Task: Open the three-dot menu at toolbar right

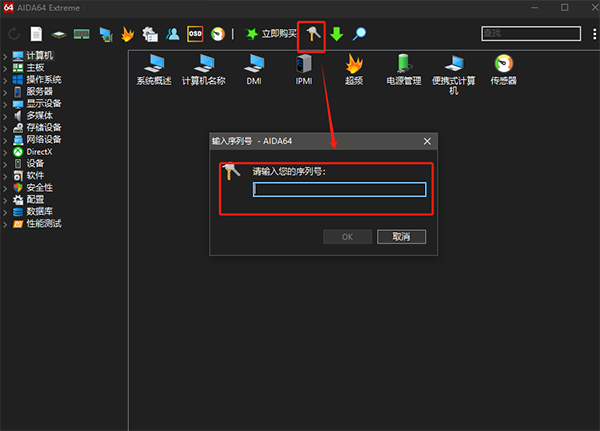Action: coord(594,34)
